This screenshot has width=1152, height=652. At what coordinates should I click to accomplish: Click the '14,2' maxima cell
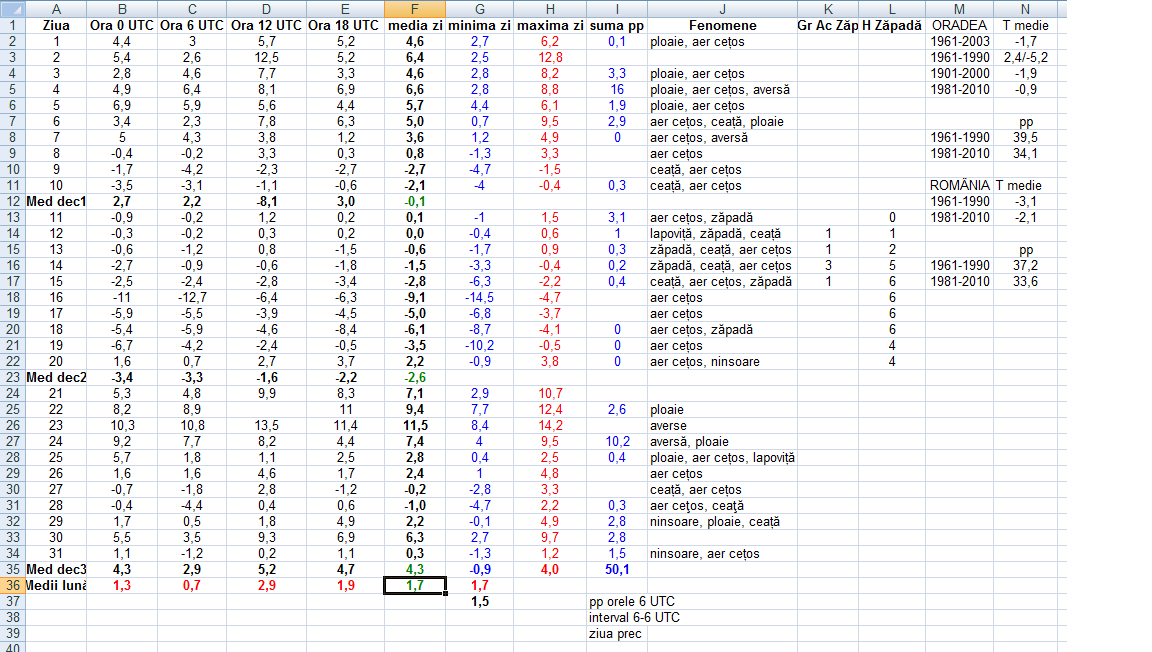(x=550, y=426)
